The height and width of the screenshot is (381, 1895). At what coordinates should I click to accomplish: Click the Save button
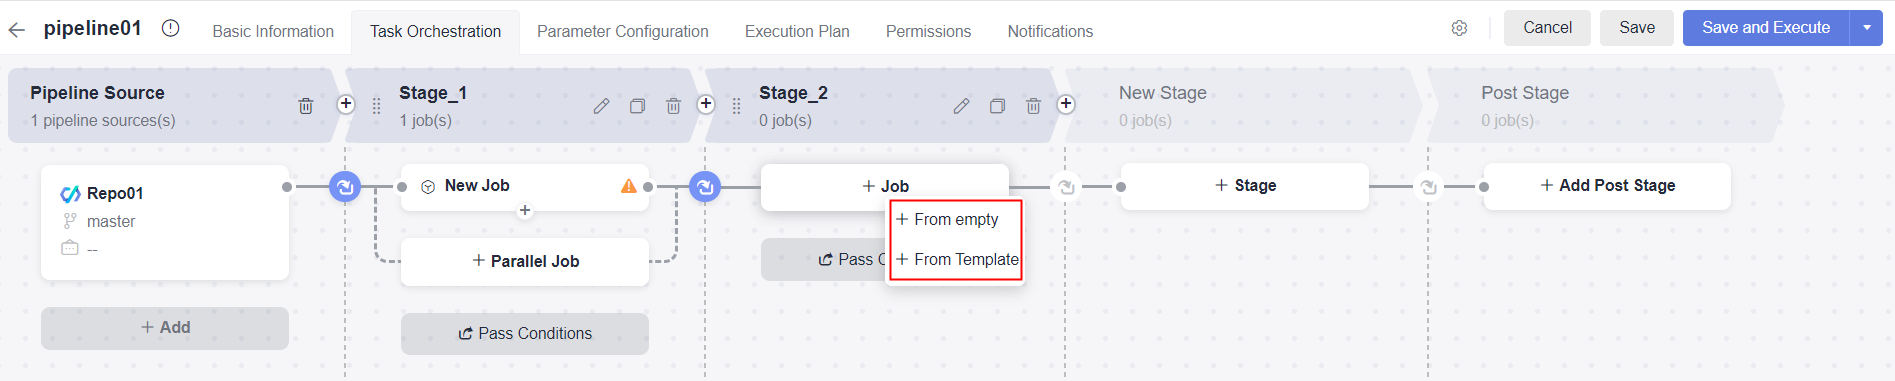coord(1637,28)
